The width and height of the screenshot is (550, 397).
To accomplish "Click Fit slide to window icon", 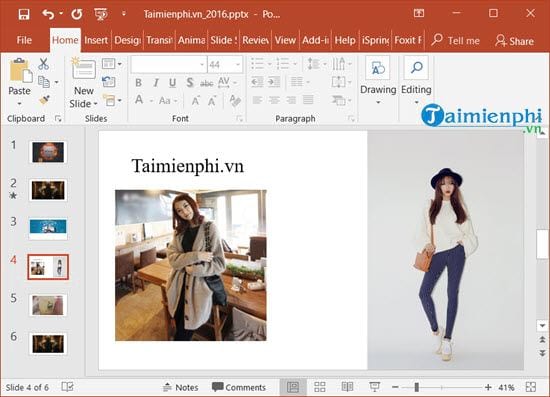I will (531, 387).
